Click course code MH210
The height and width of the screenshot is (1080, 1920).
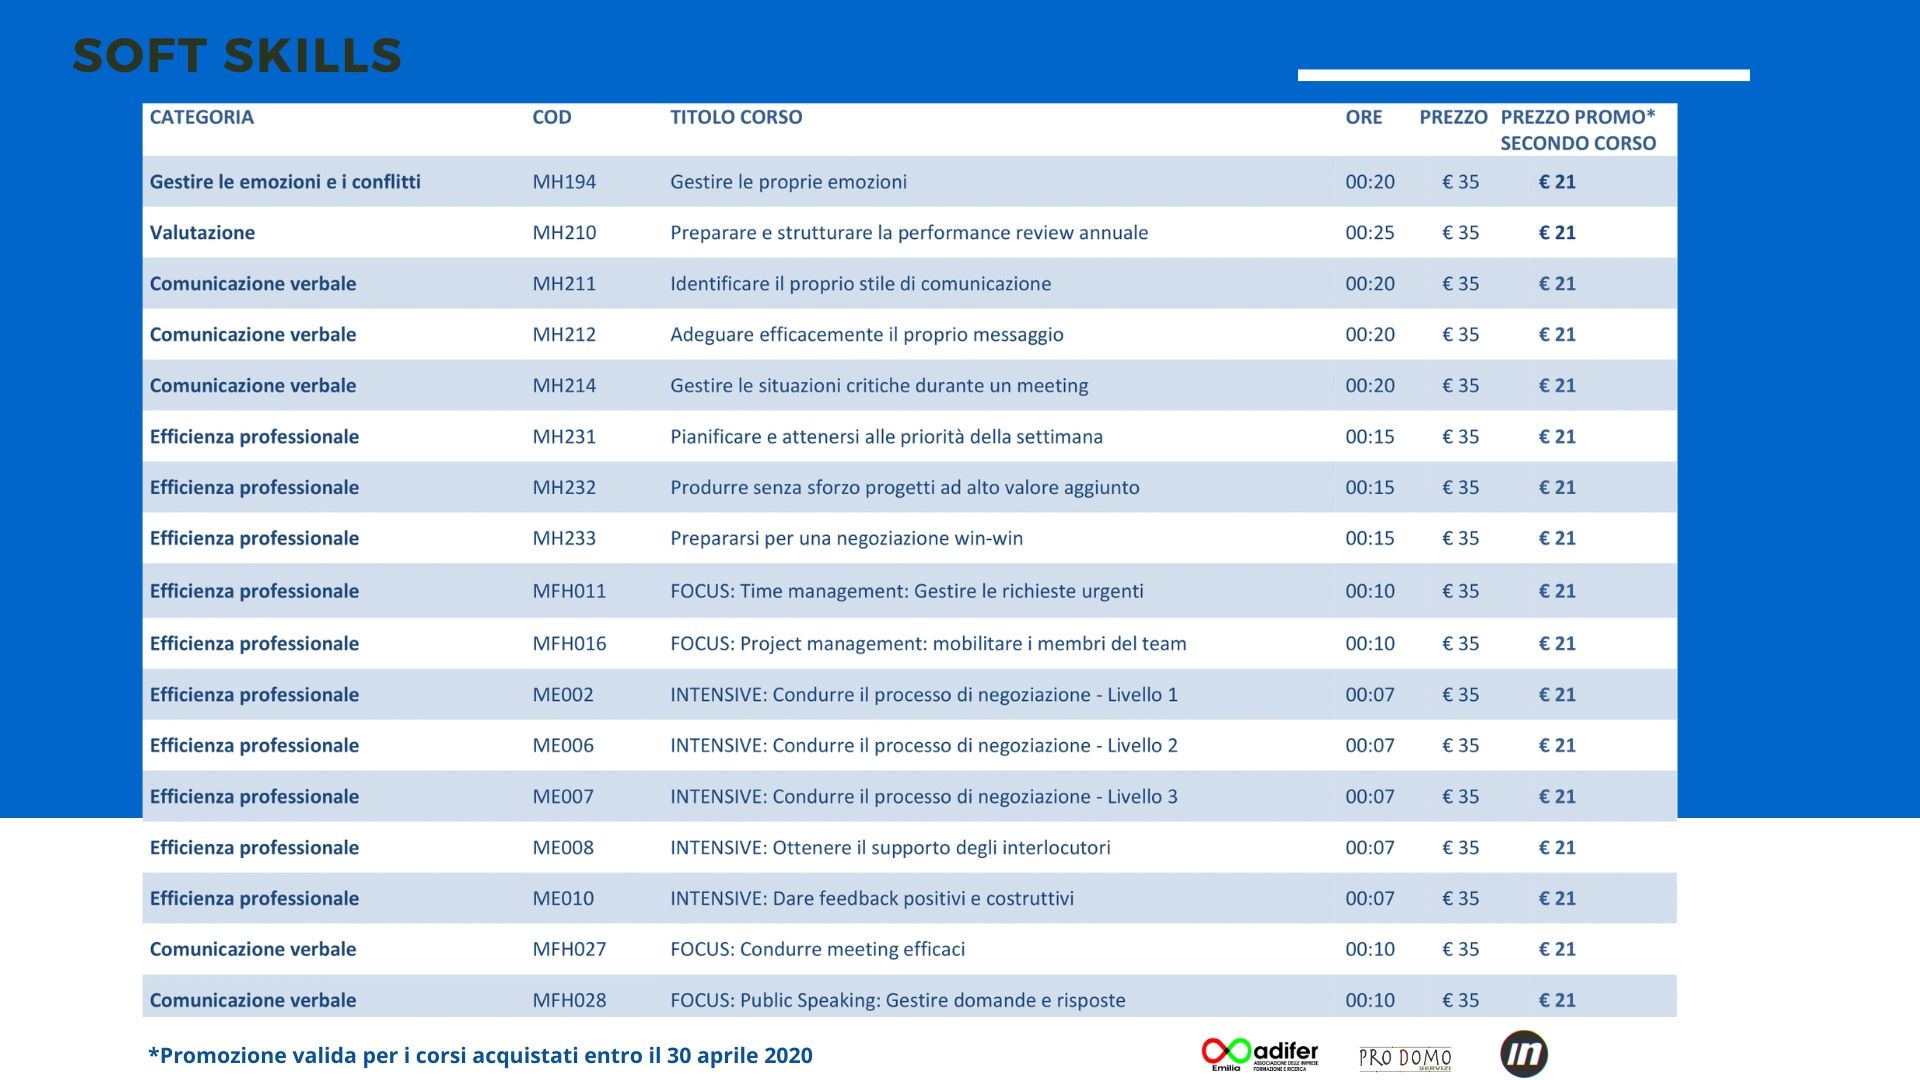[564, 233]
